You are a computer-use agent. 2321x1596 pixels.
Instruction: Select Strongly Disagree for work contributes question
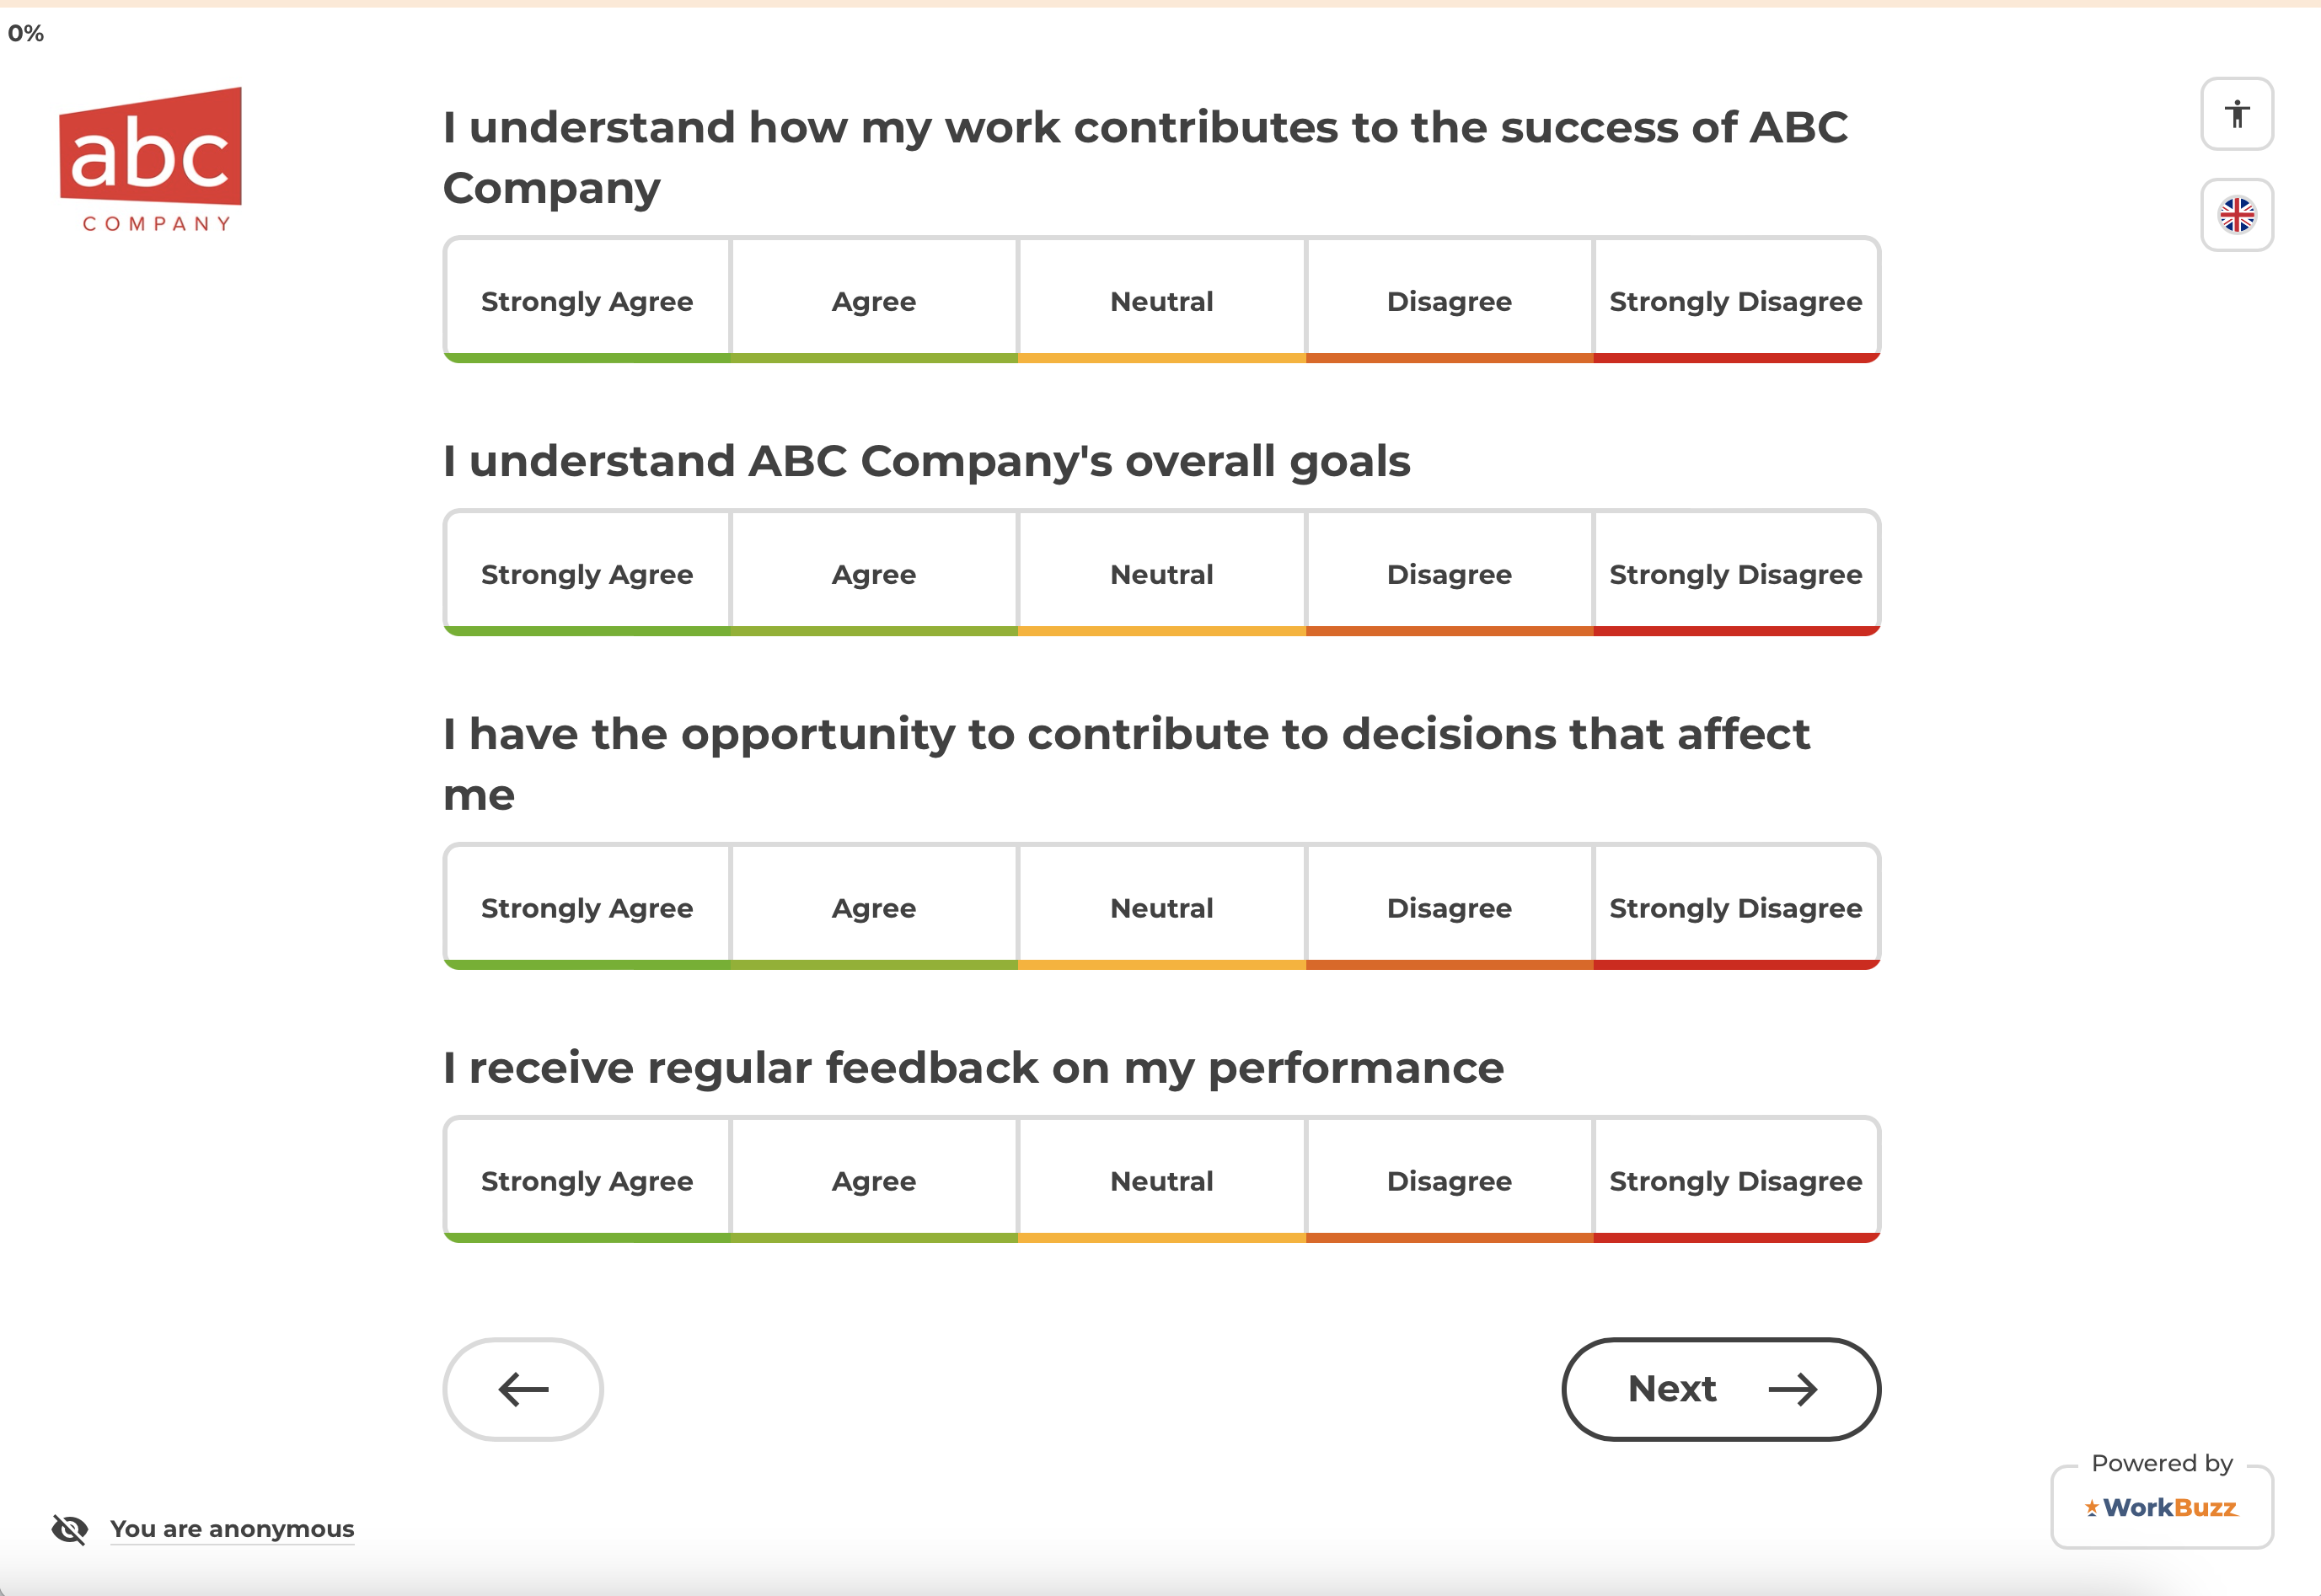click(1735, 300)
